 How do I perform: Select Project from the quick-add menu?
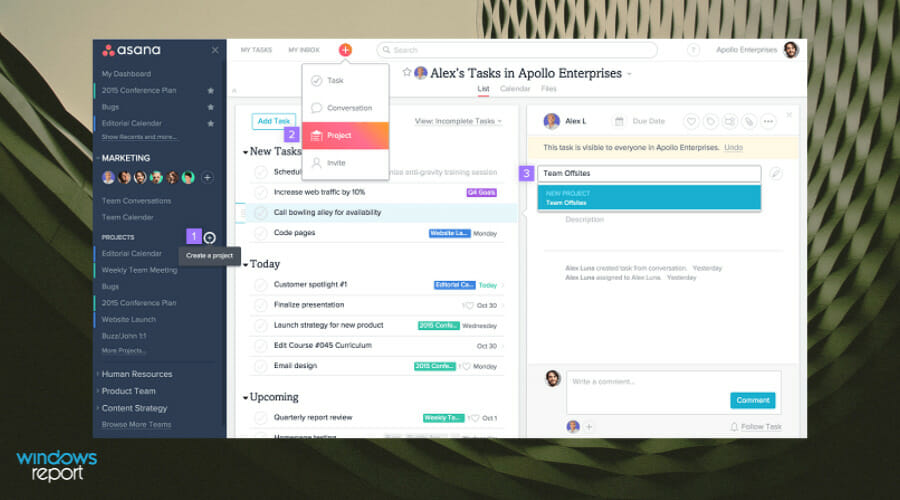345,135
